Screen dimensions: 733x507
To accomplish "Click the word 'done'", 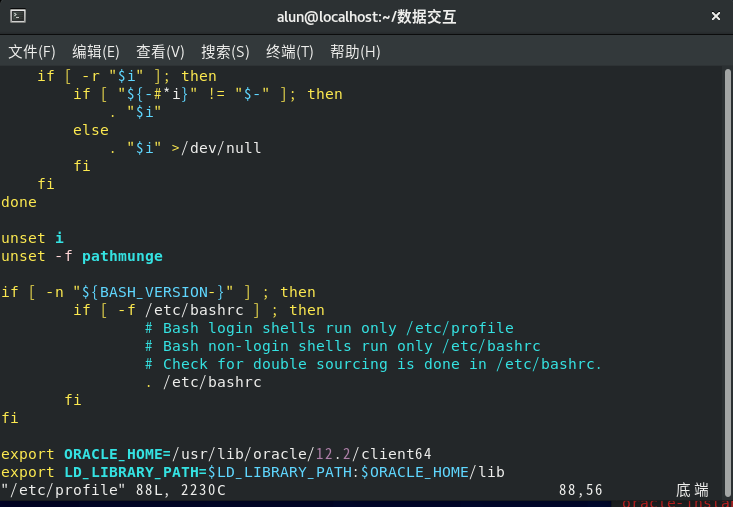I will click(19, 202).
